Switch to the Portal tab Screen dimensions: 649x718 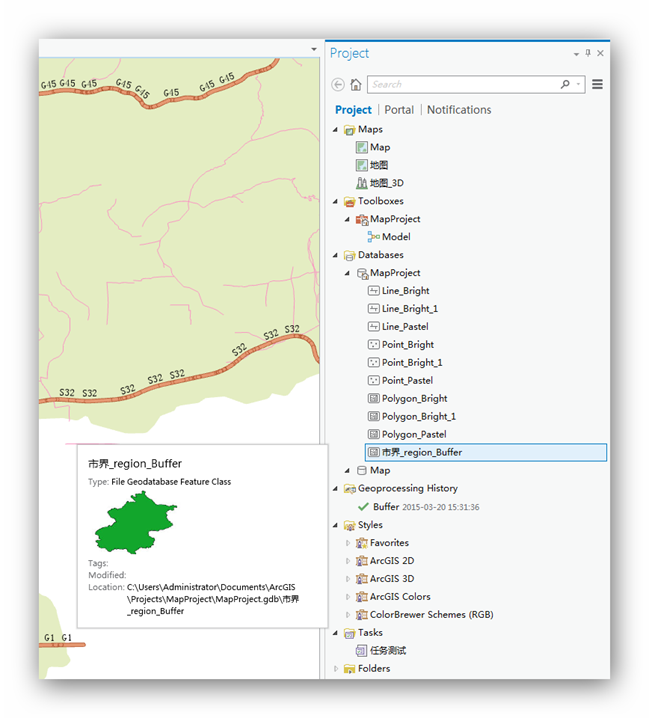point(399,110)
